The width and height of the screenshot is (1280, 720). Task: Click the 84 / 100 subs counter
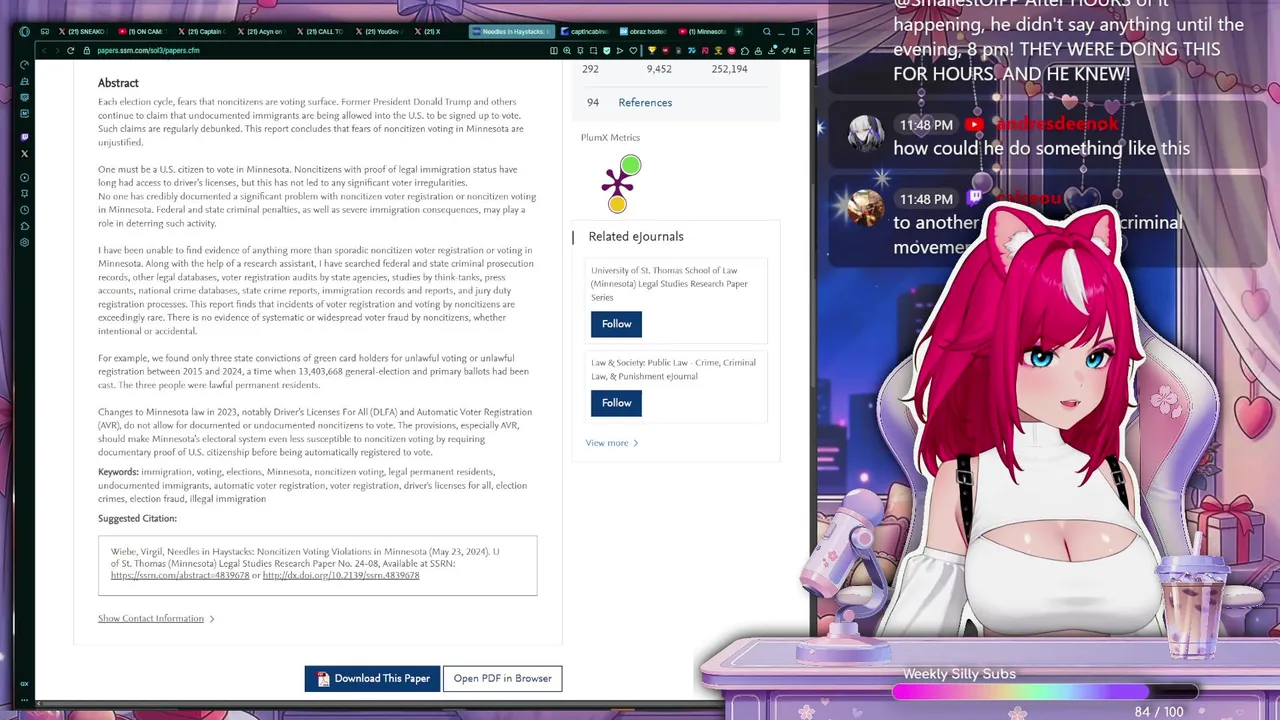[1159, 712]
